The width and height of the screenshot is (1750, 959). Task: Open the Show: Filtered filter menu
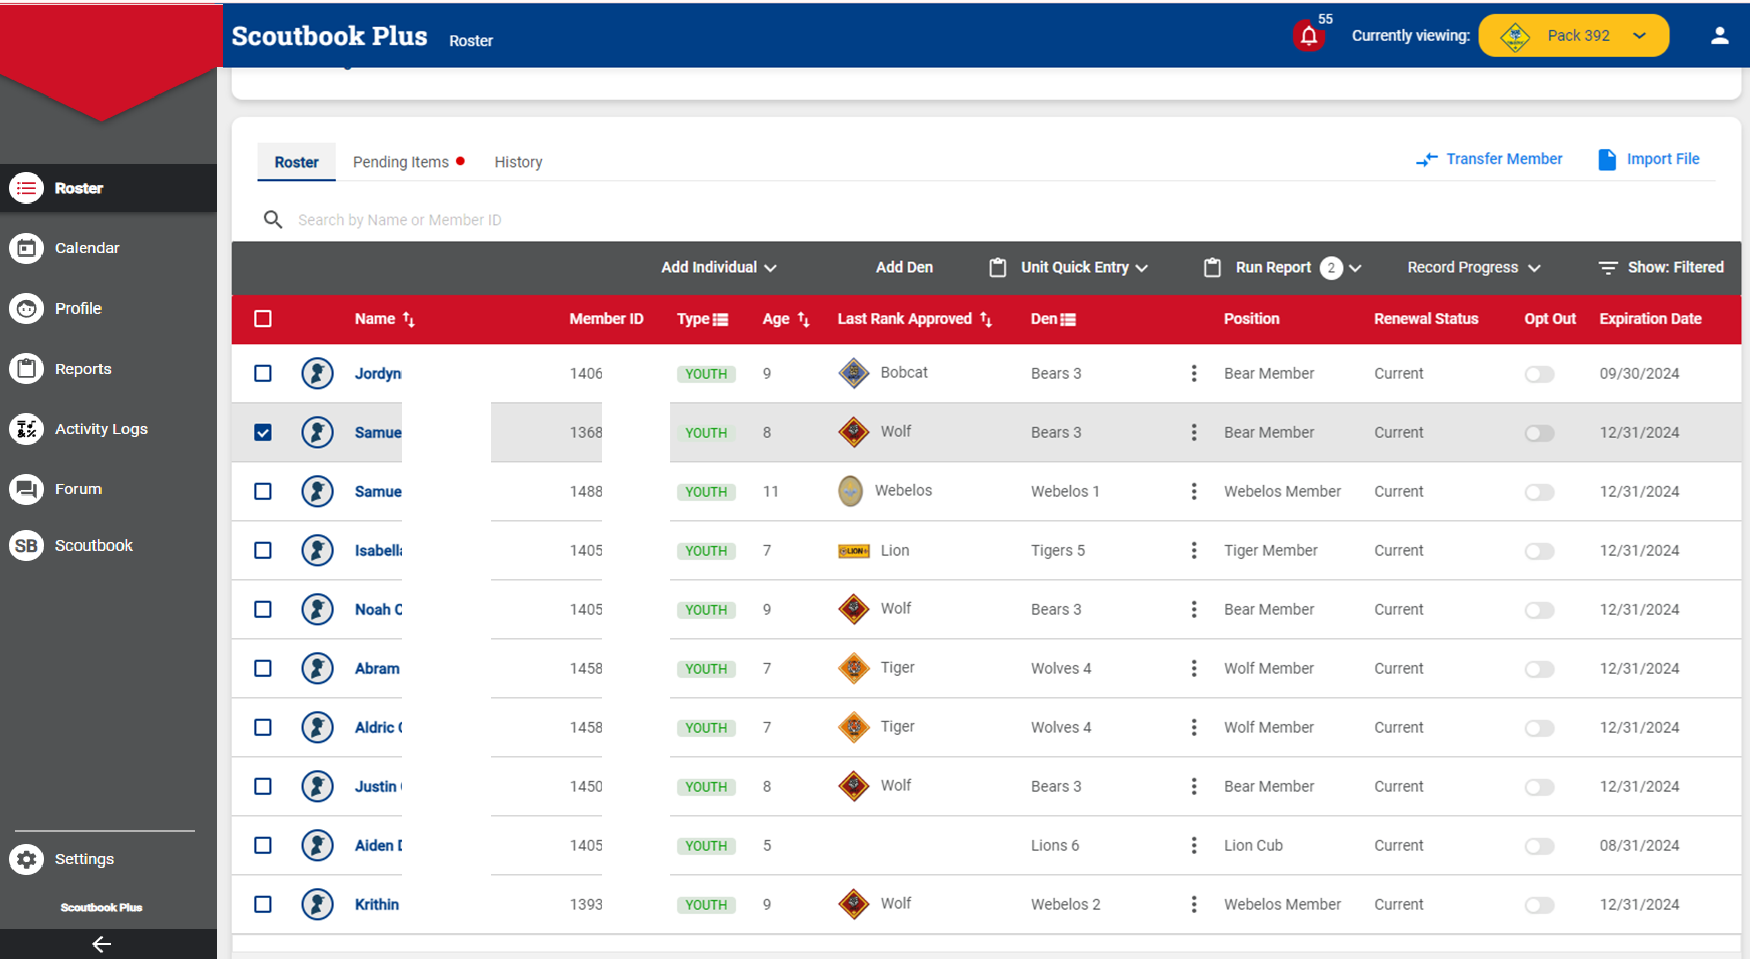1661,267
